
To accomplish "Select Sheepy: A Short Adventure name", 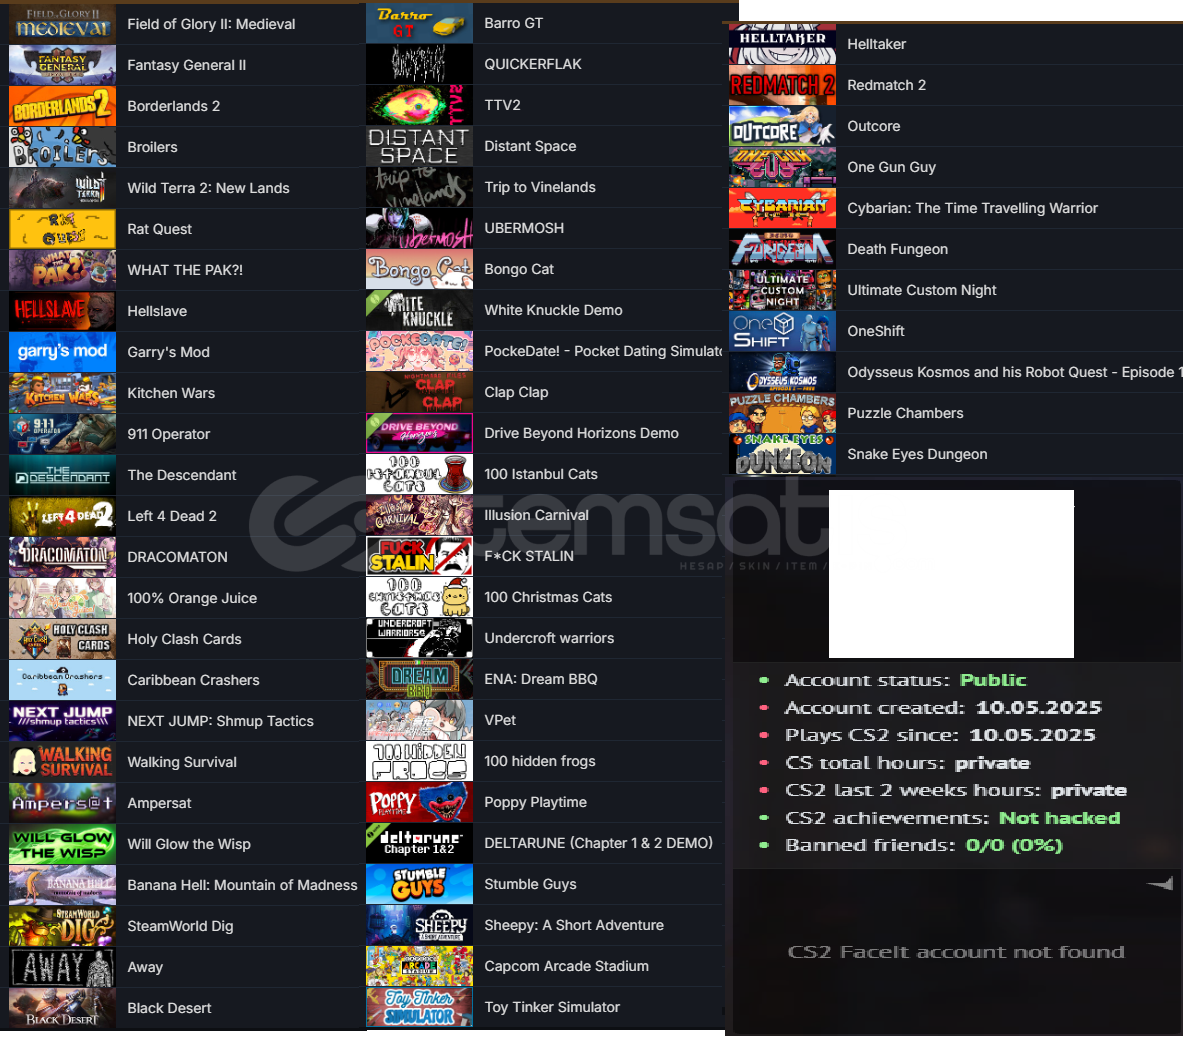I will (574, 925).
